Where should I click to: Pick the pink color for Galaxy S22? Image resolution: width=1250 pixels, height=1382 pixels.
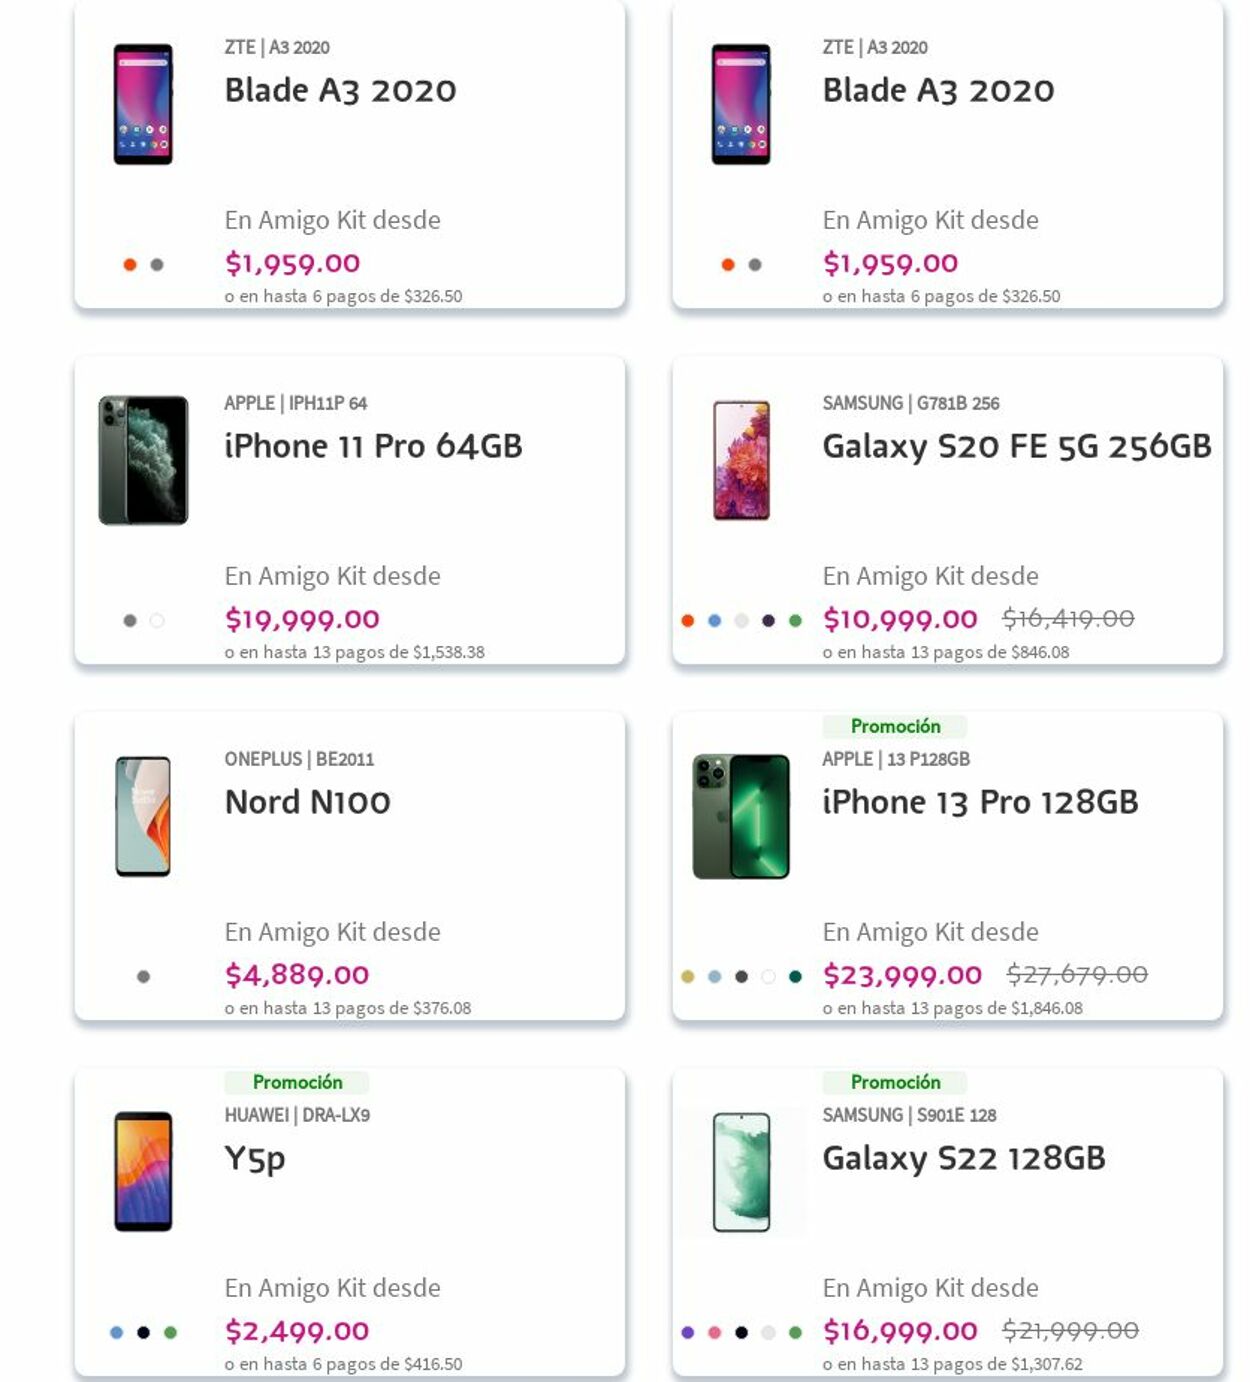[x=714, y=1332]
